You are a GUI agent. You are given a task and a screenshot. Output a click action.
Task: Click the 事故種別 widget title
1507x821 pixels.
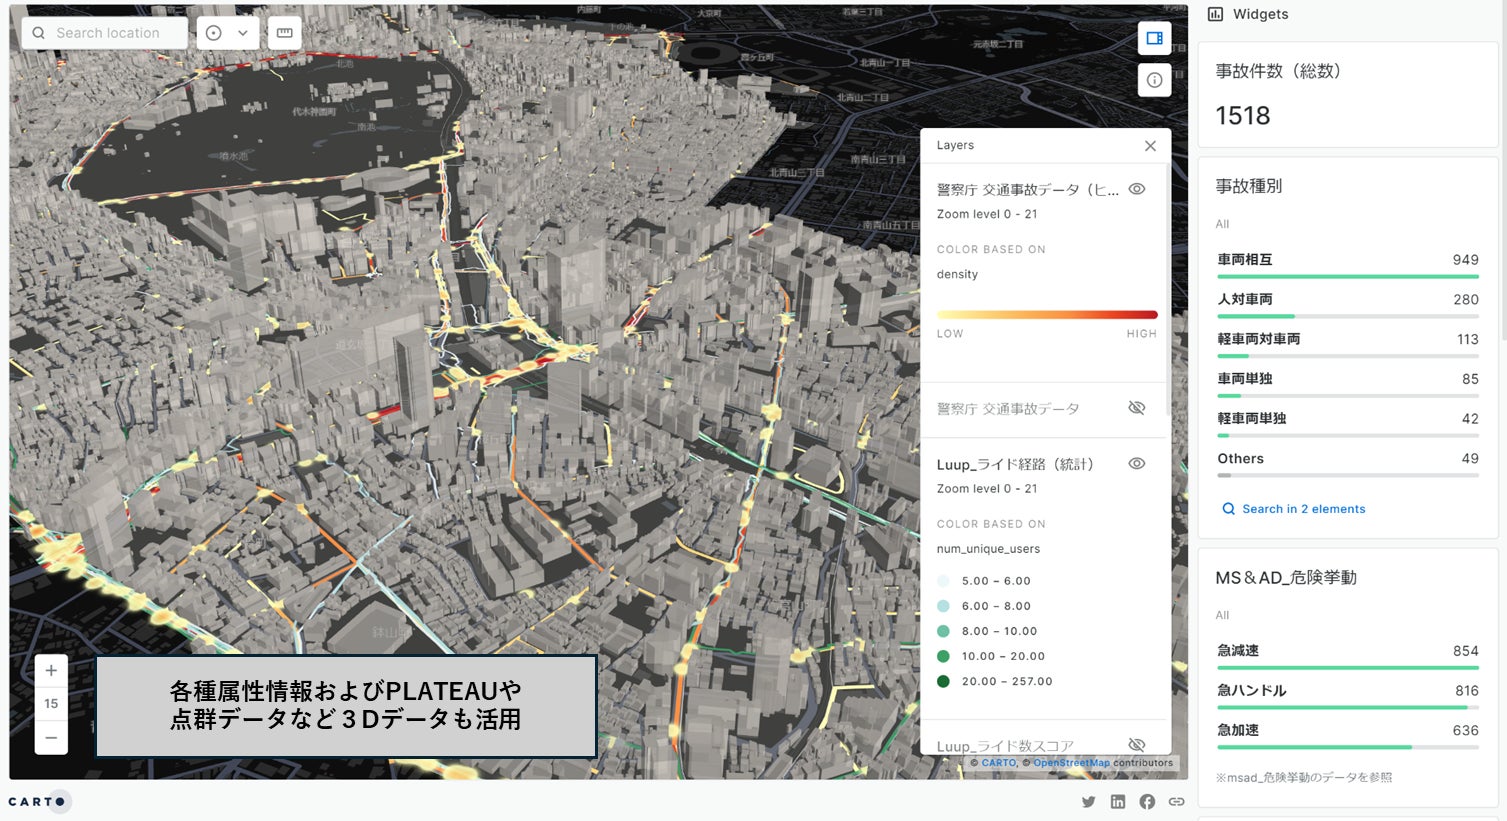click(x=1249, y=186)
